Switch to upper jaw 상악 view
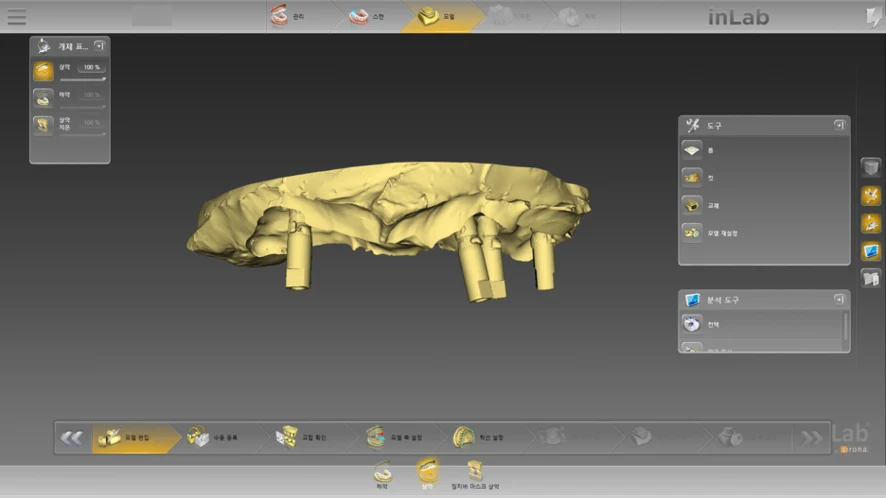 click(427, 474)
